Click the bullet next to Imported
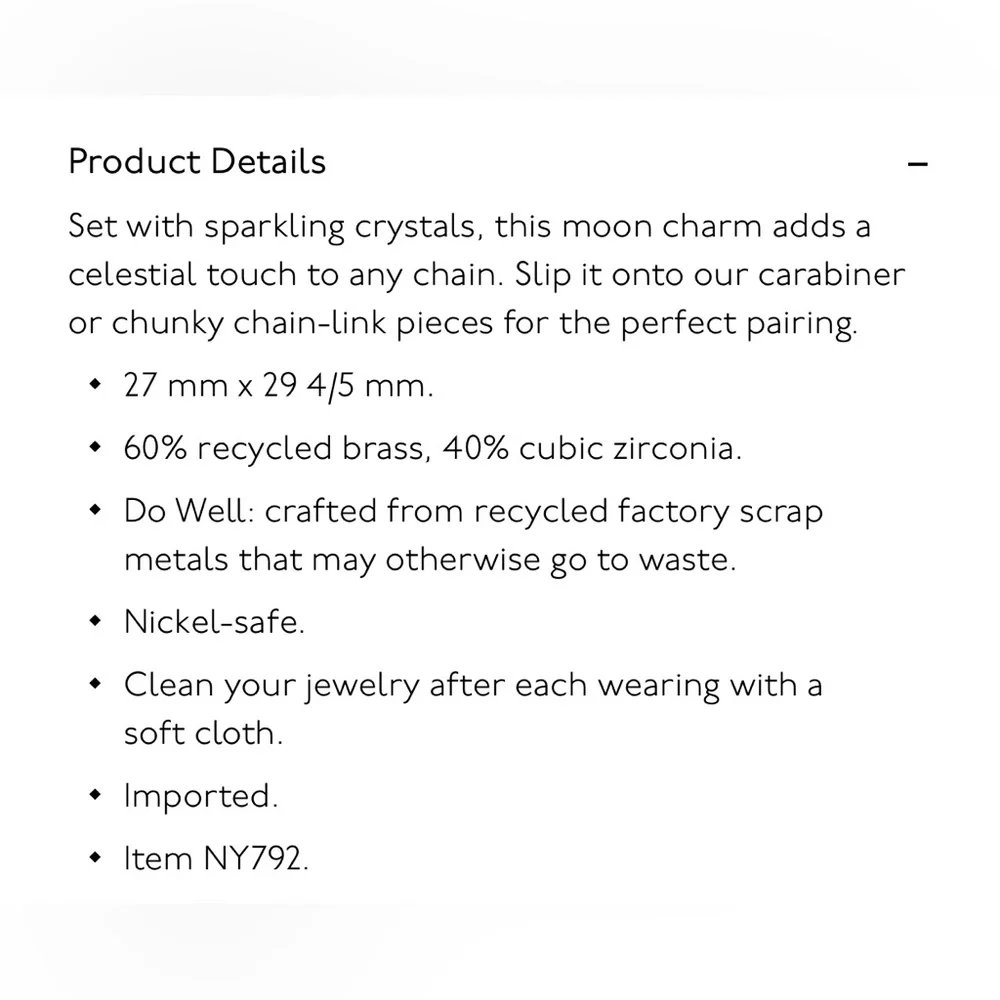1000x1000 pixels. point(96,794)
